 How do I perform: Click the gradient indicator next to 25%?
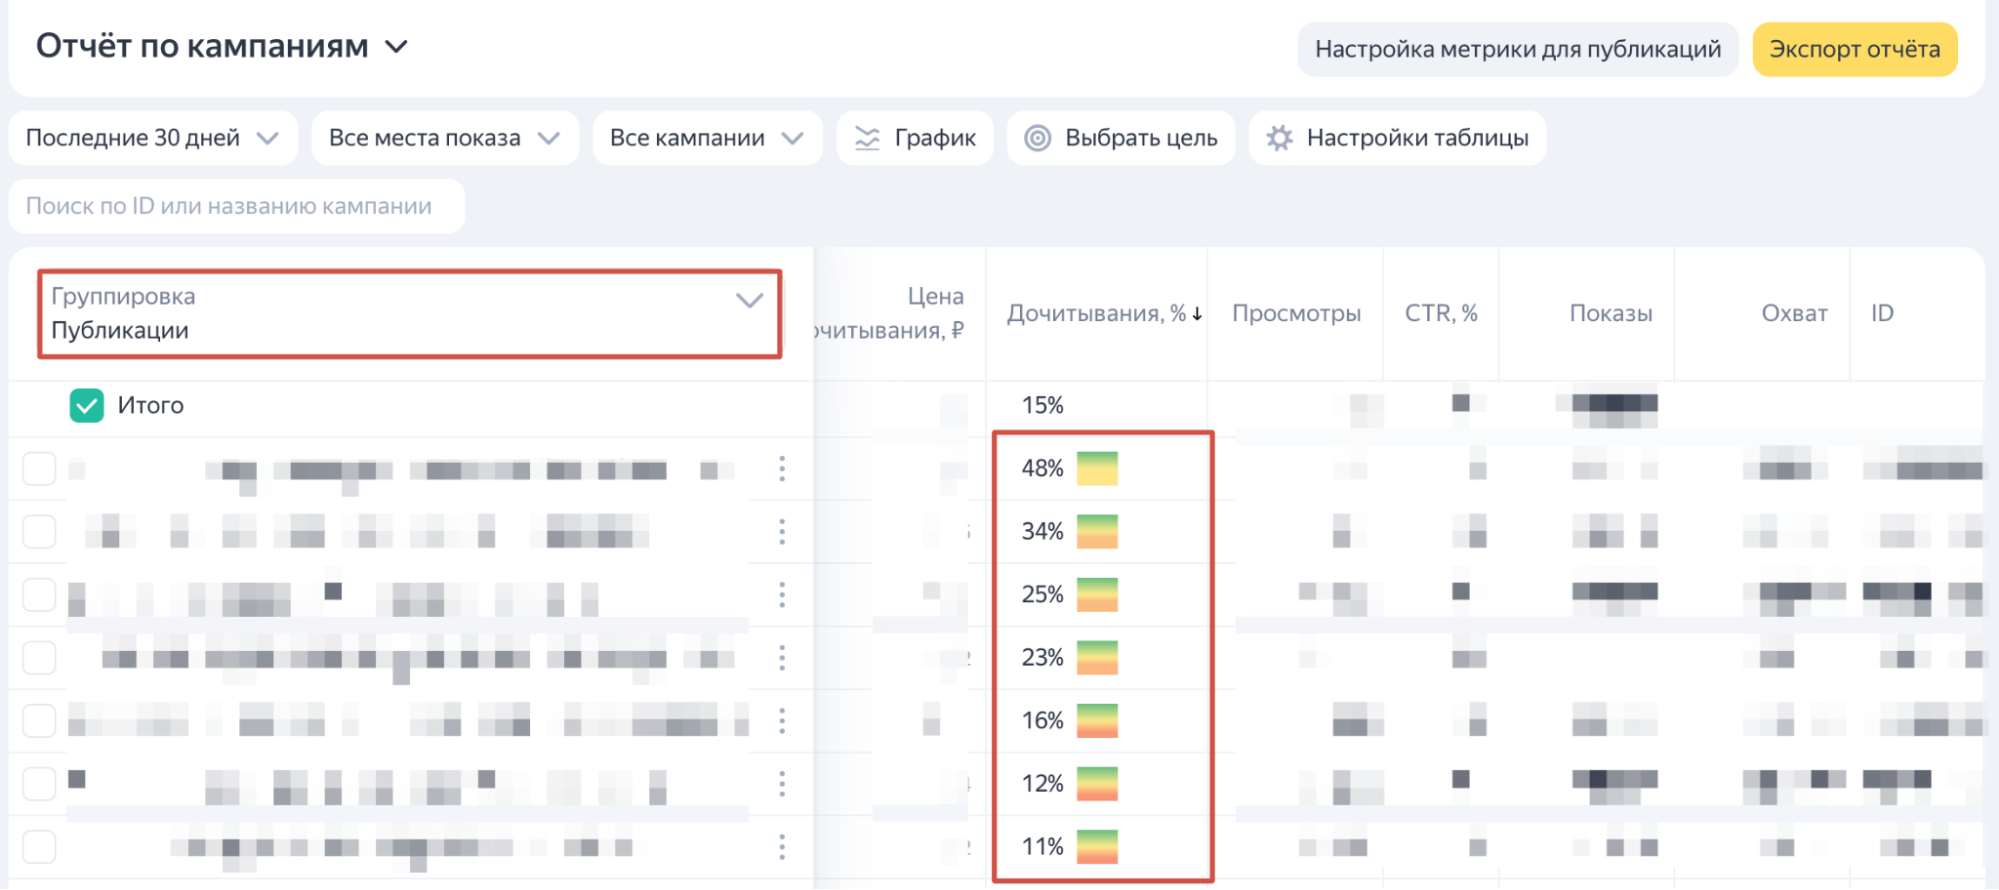click(1097, 594)
